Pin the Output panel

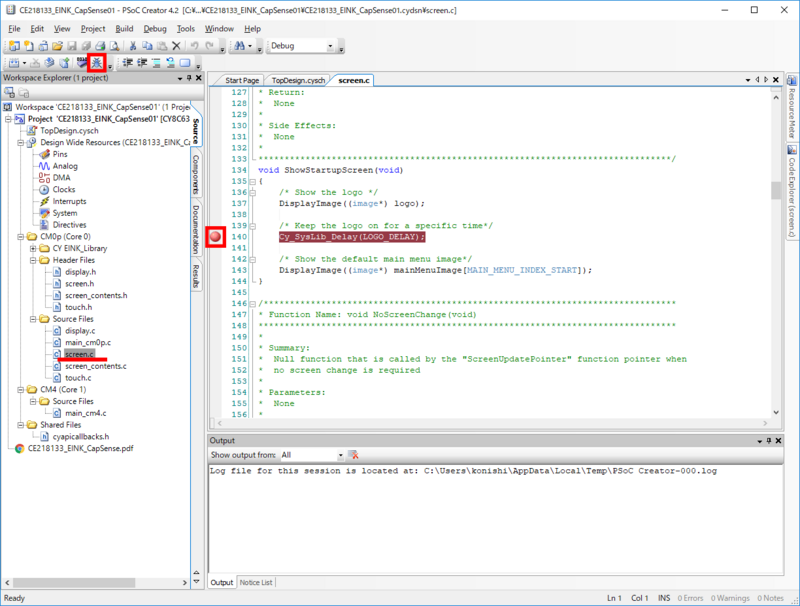[x=769, y=440]
